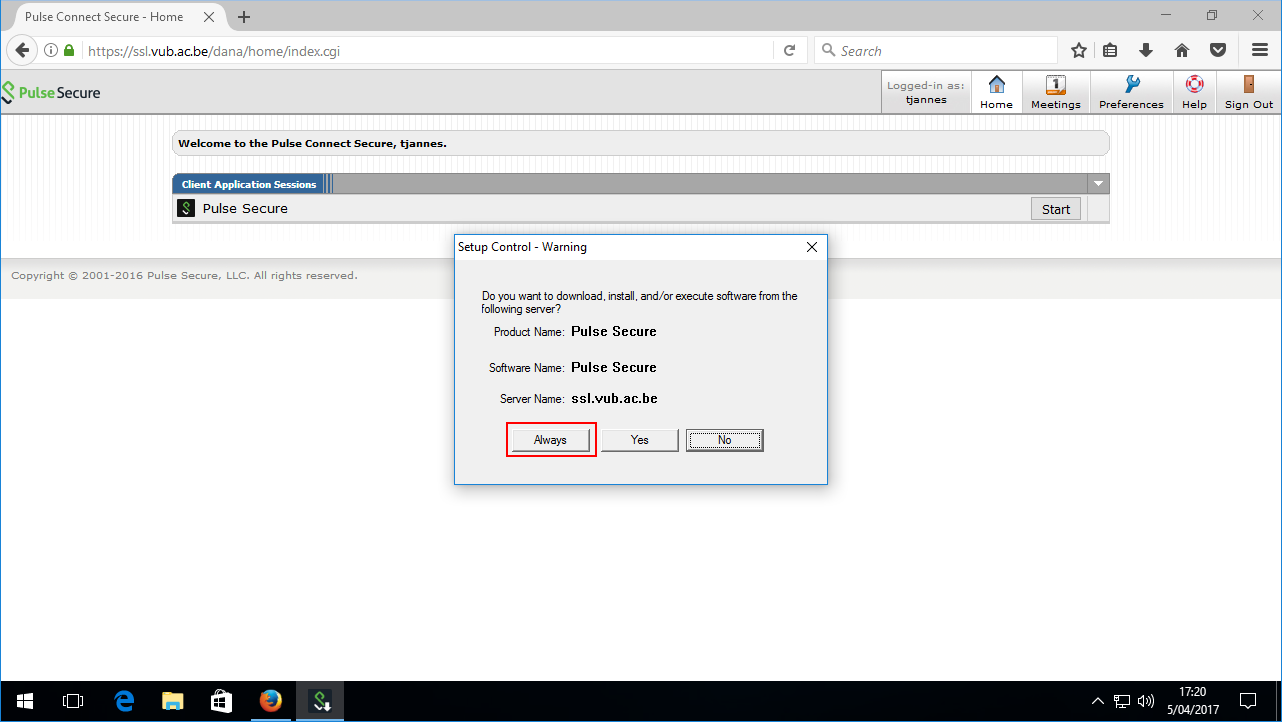Click Sign Out in Pulse toolbar

[1249, 92]
